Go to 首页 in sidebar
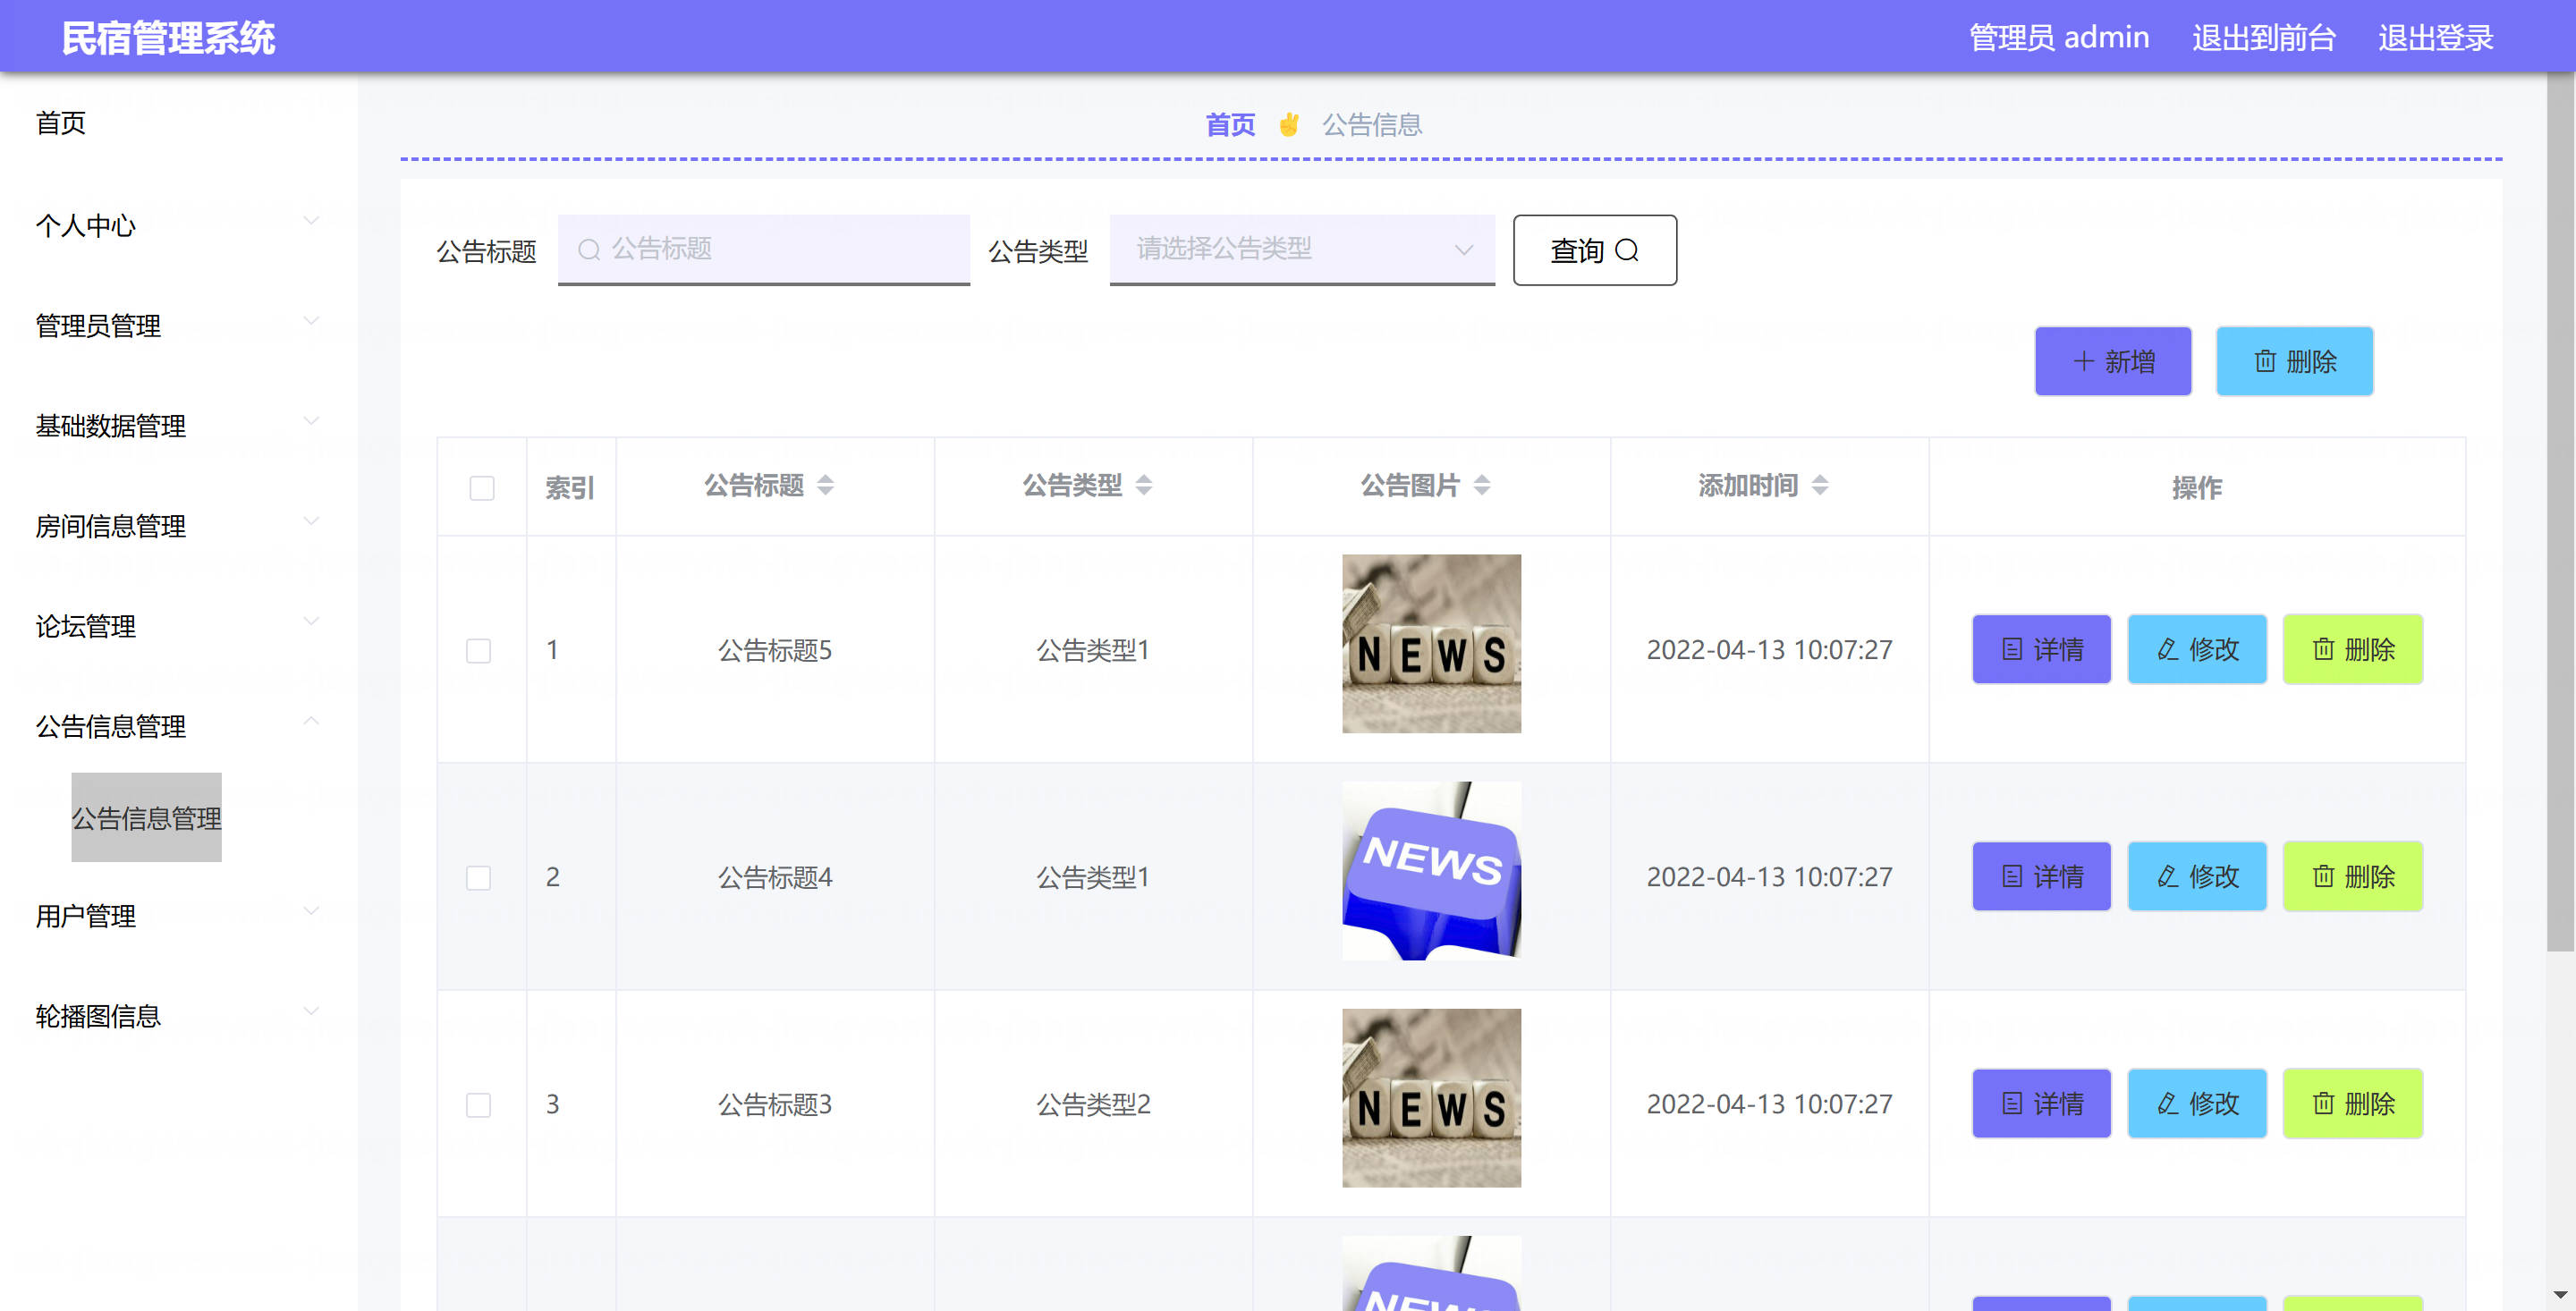 point(61,122)
